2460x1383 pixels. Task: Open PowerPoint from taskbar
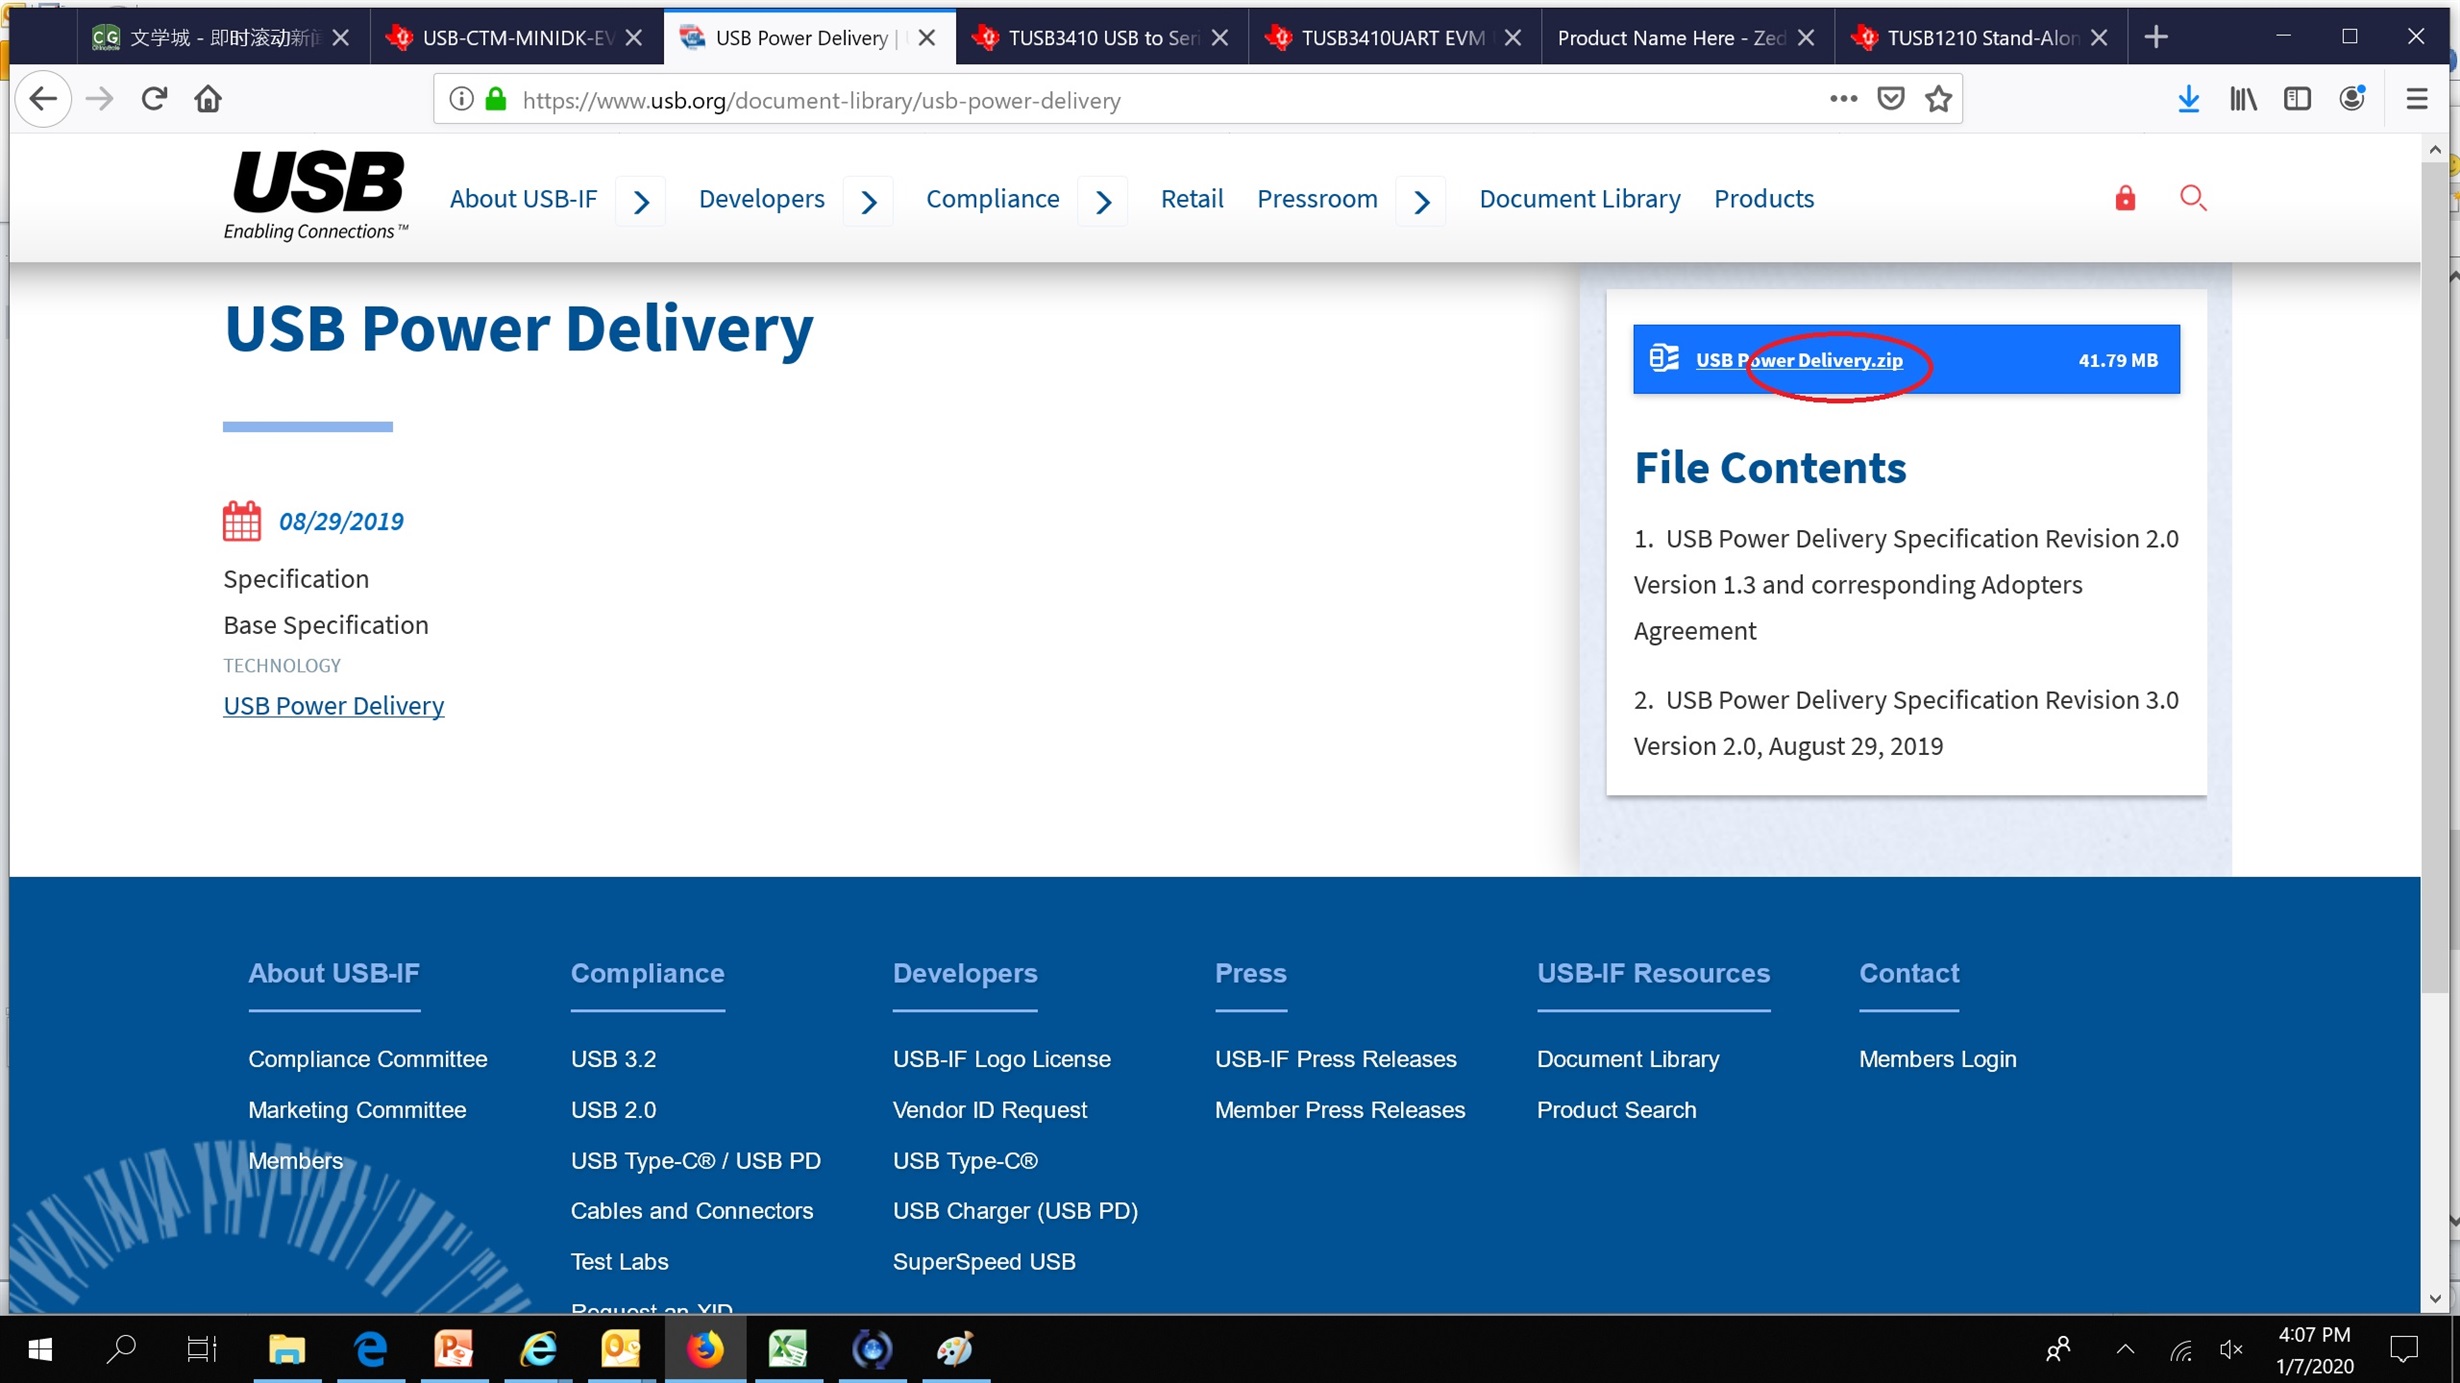click(454, 1350)
